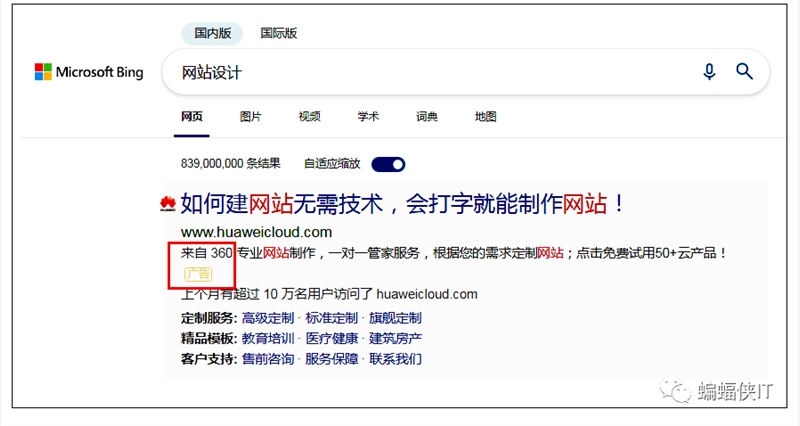Screen dimensions: 800x426
Task: Click the 定制服务: label
Action: pyautogui.click(x=209, y=318)
